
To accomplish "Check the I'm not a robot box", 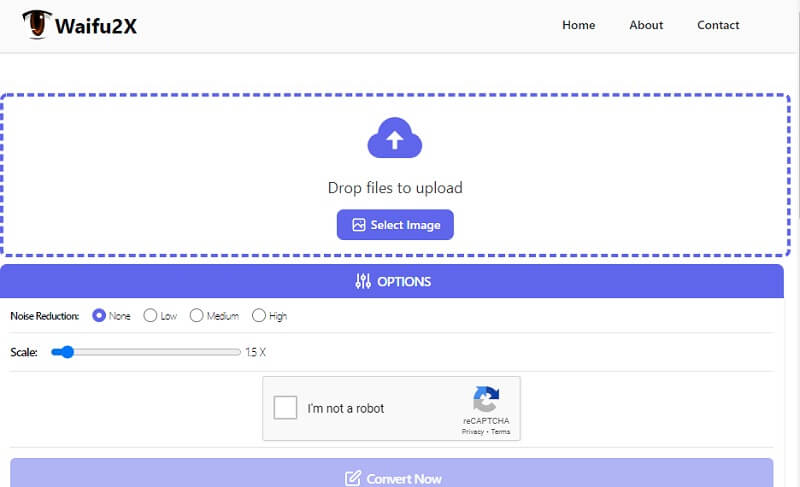I will (285, 408).
